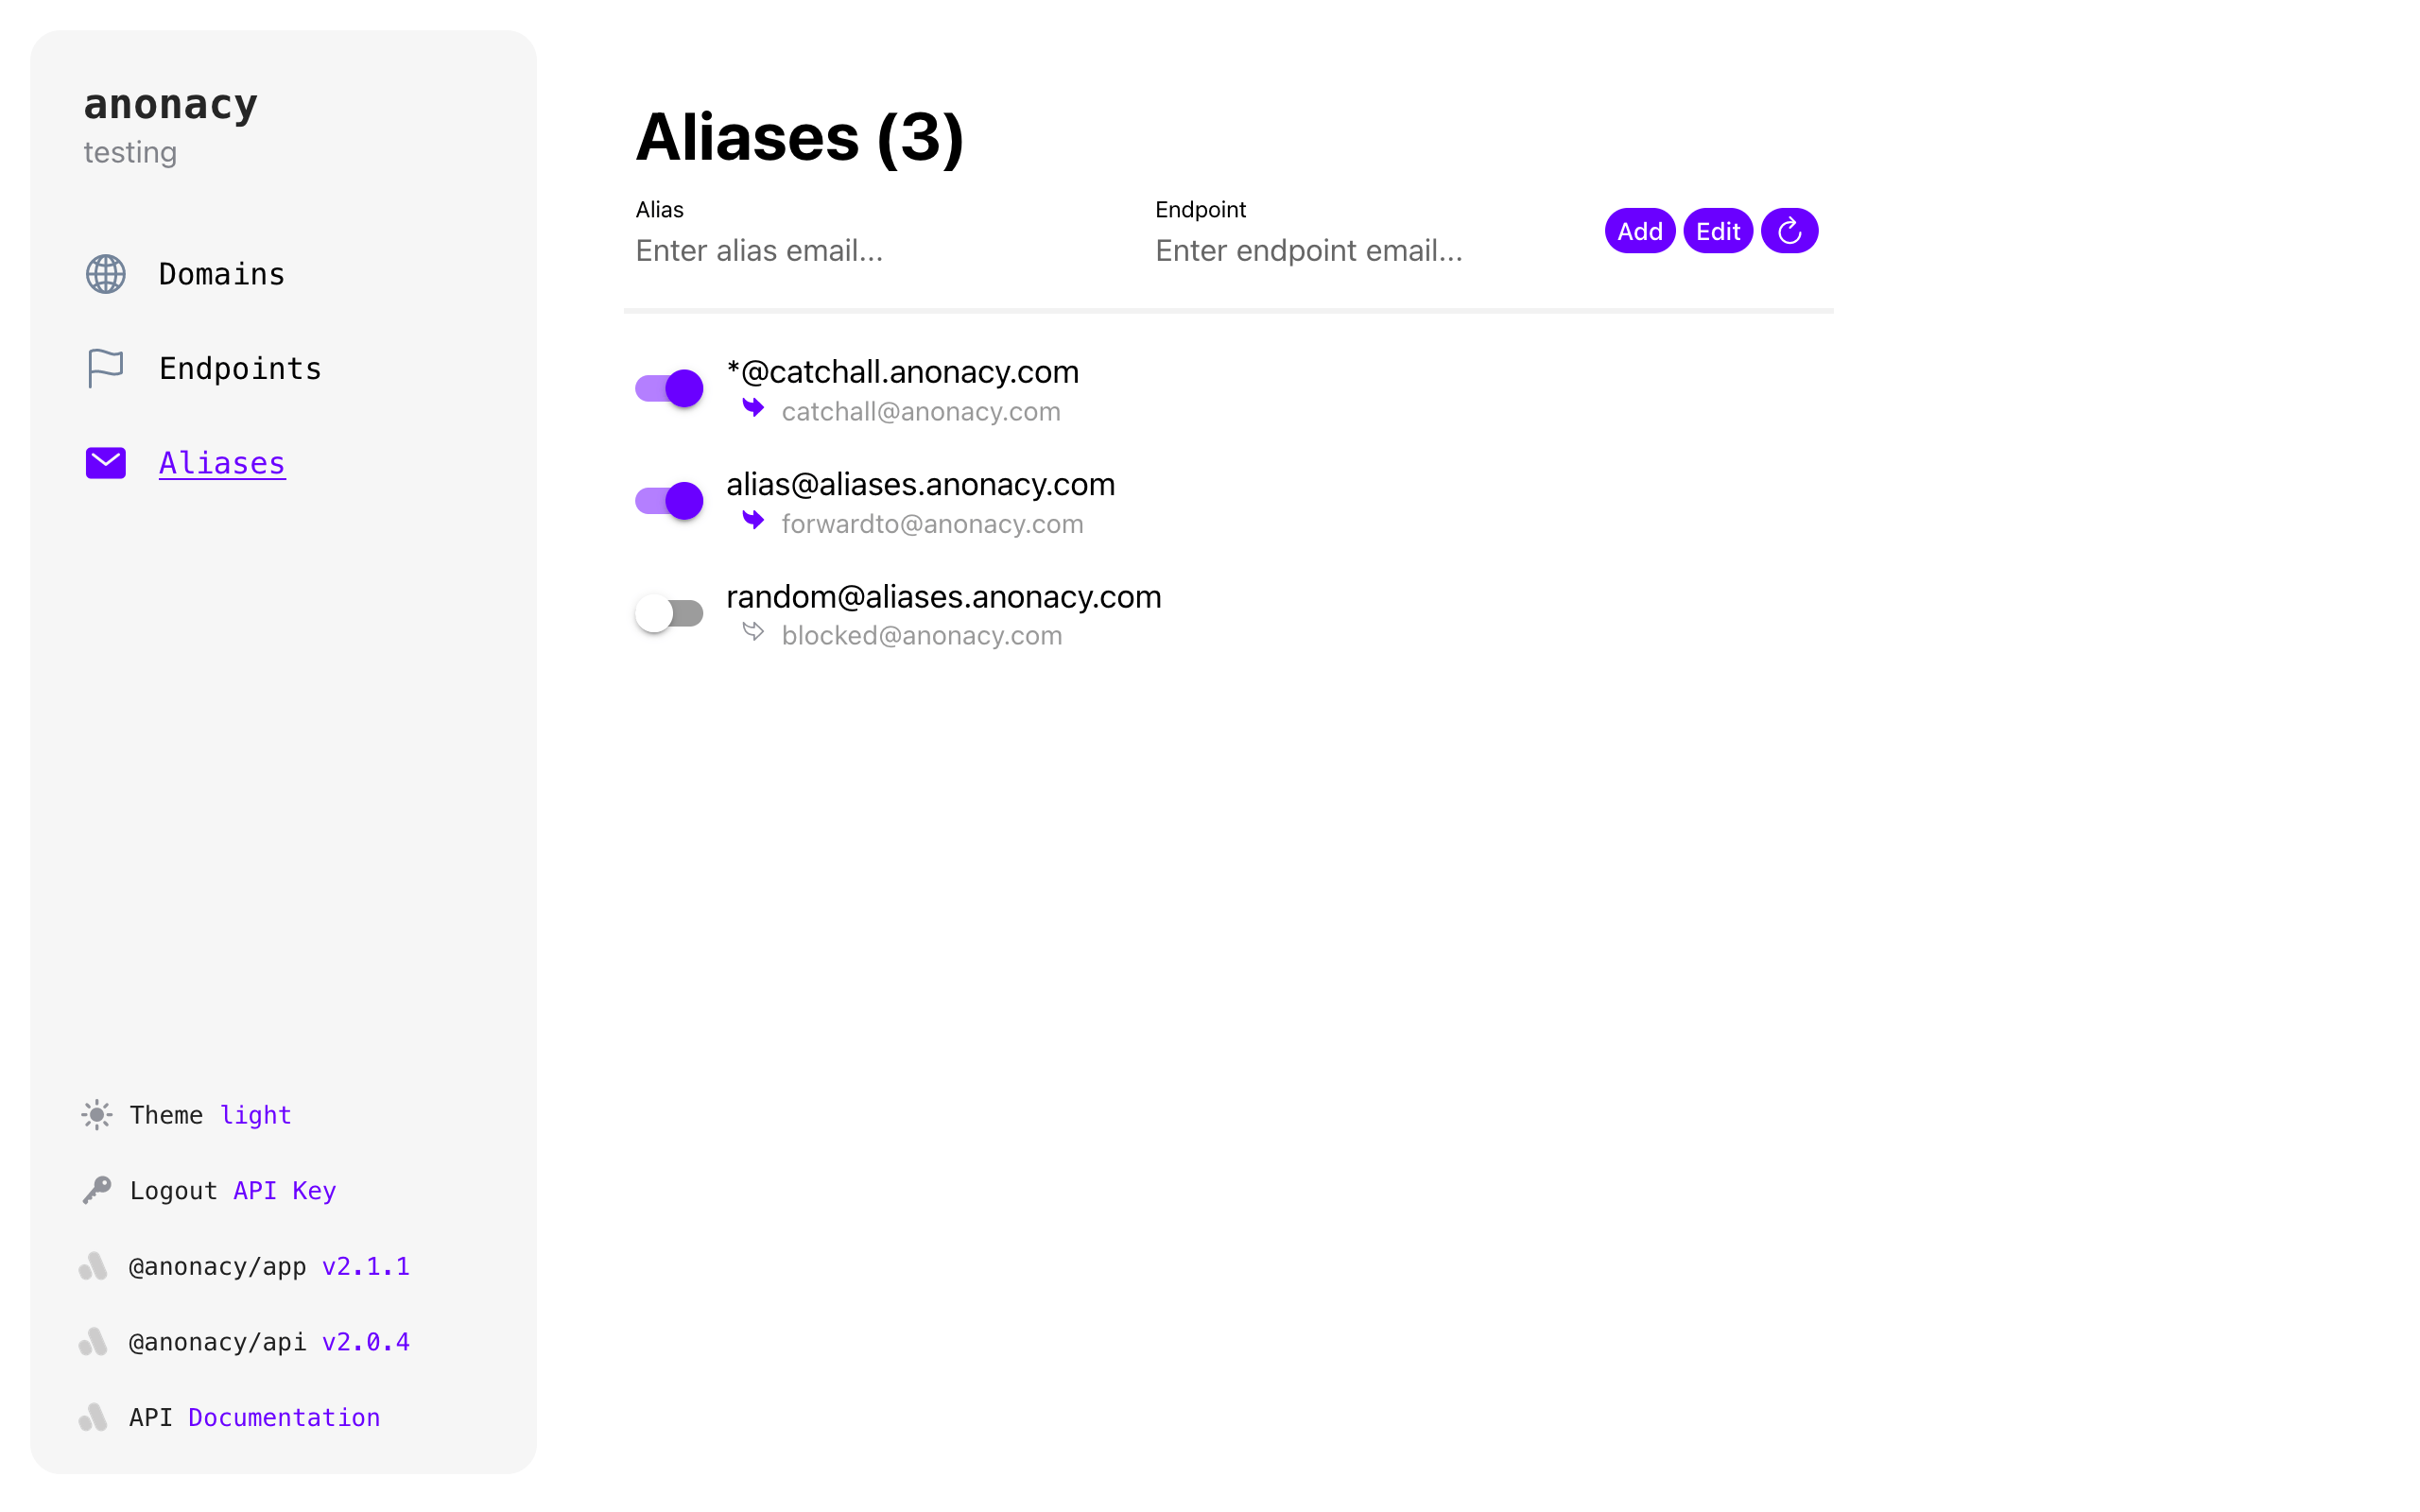Click the gray arrow beside blocked@anonacy.com
This screenshot has width=2420, height=1512.
(x=754, y=632)
